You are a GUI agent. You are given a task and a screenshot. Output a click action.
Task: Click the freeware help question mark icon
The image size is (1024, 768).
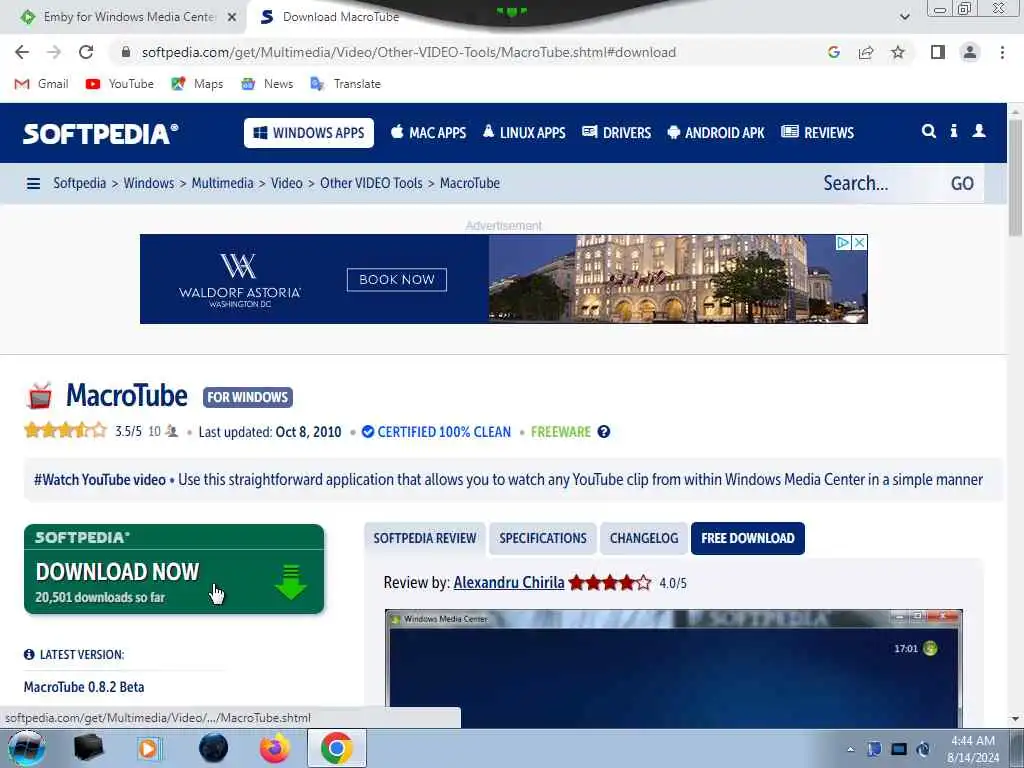(x=604, y=432)
